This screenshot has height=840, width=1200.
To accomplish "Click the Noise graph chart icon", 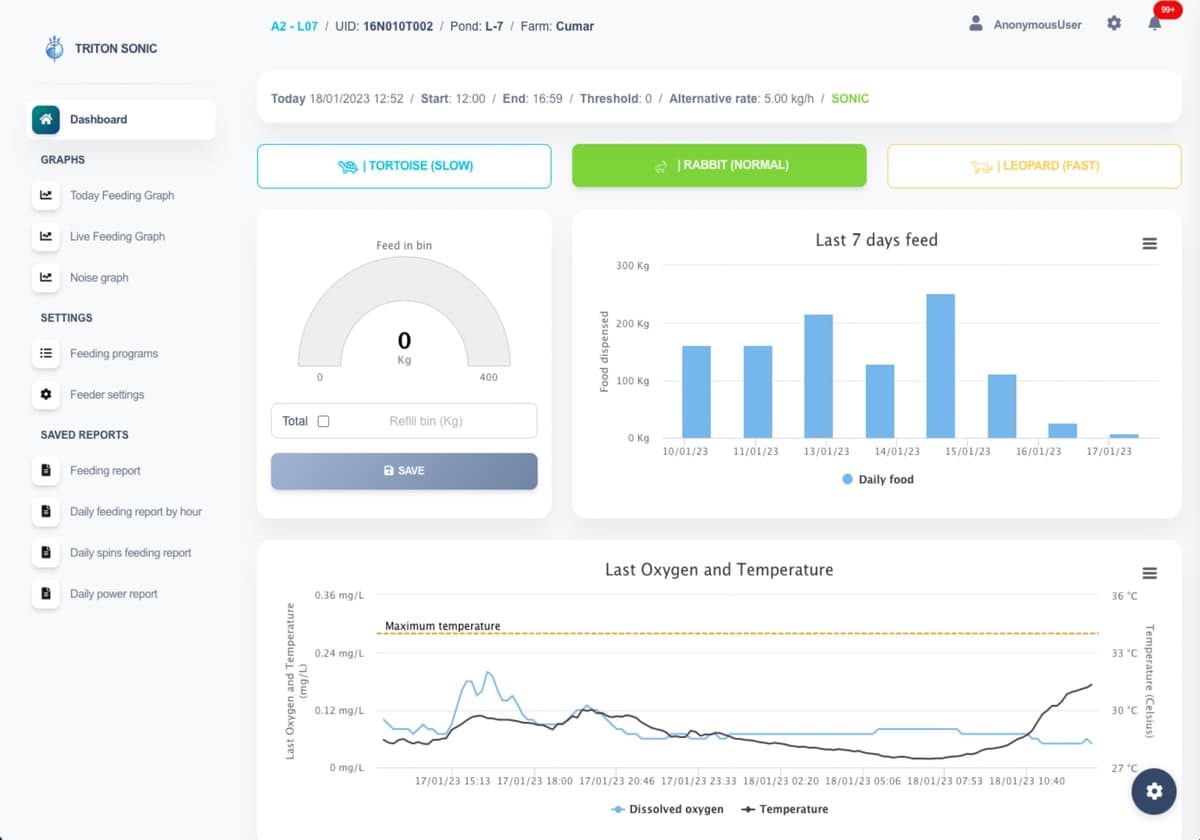I will pos(46,277).
